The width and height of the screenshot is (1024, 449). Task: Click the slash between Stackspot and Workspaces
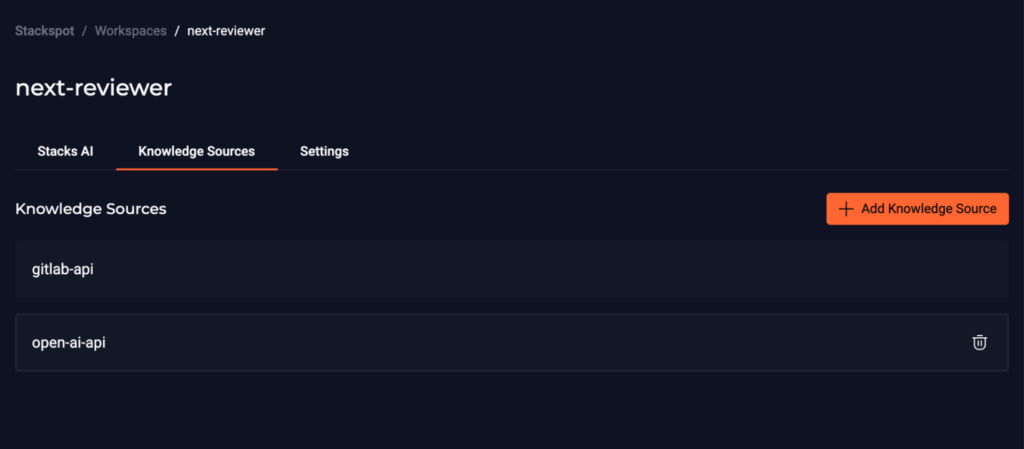coord(84,31)
